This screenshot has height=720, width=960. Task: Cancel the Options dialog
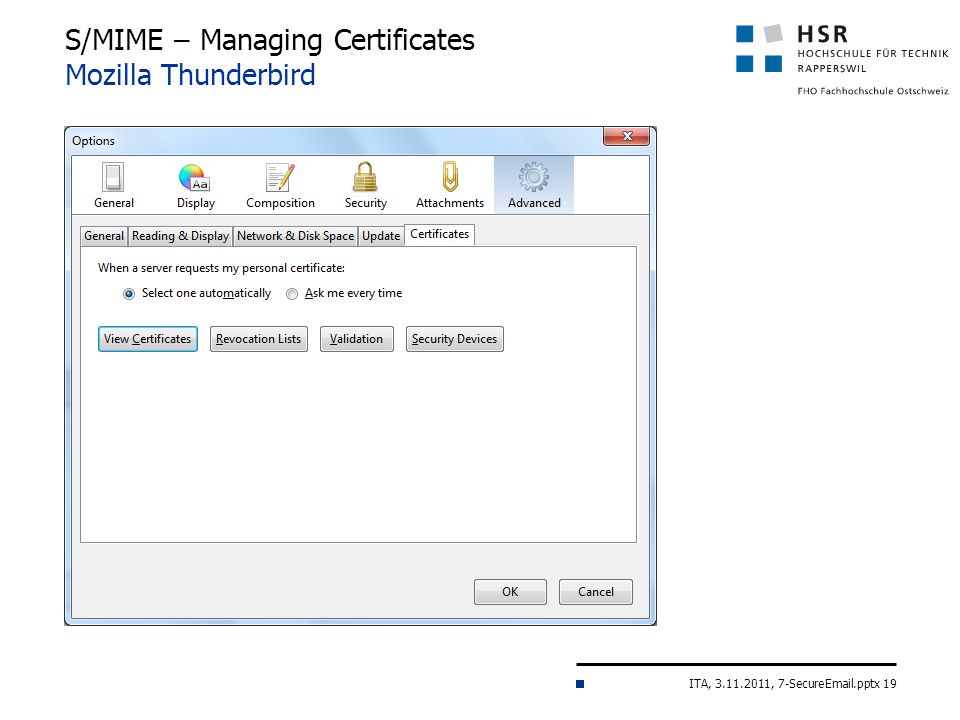point(596,592)
